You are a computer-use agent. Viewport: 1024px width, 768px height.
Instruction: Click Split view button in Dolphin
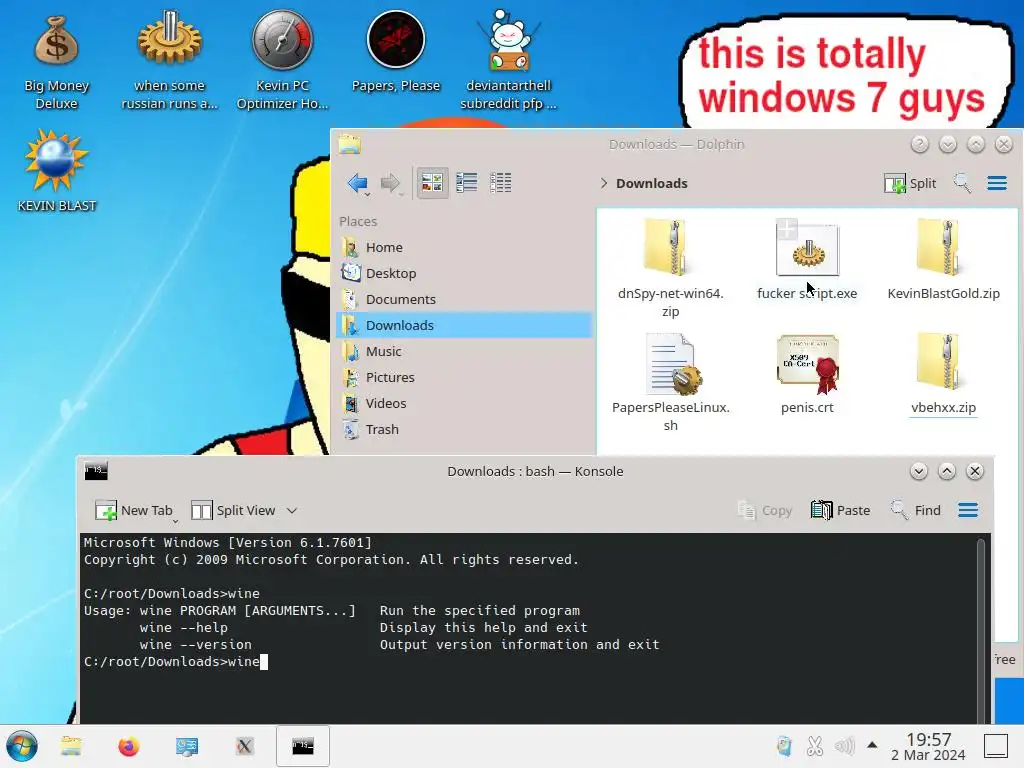coord(910,184)
